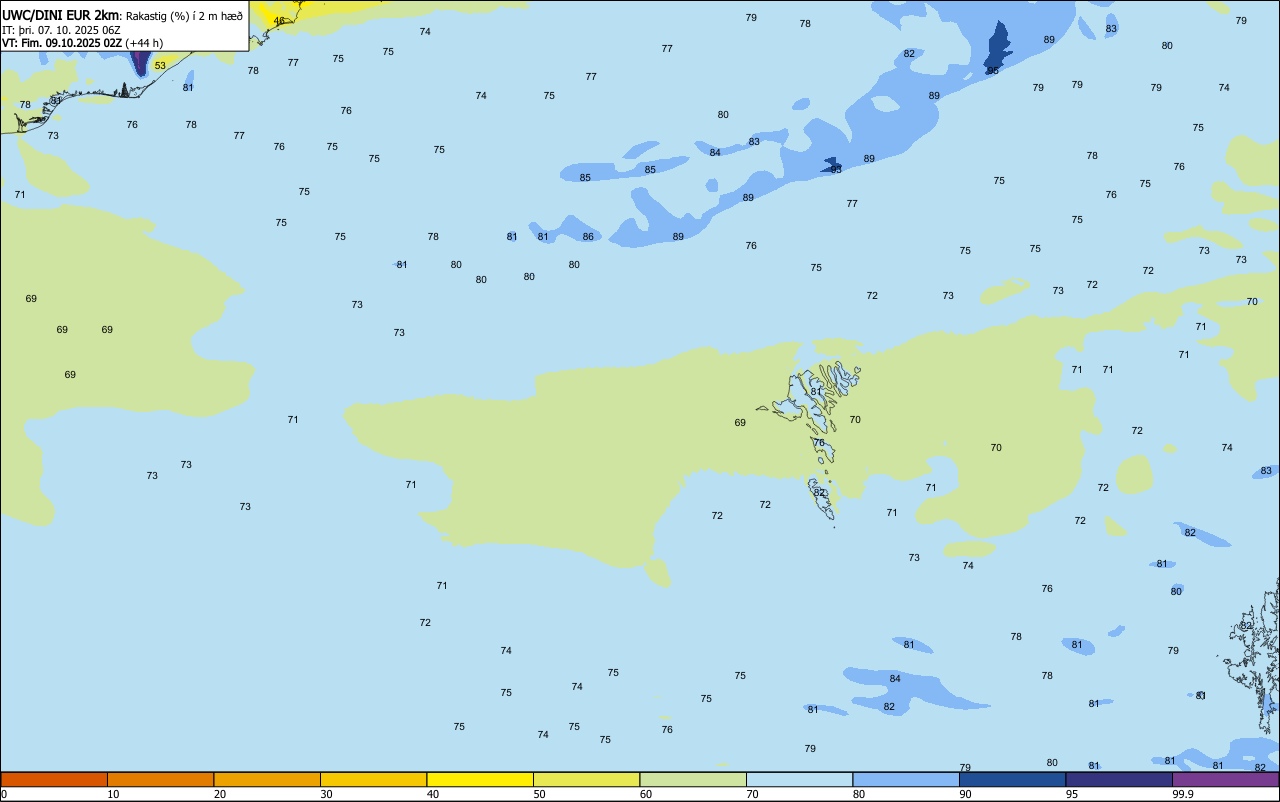Click the legend label '40'
This screenshot has width=1280, height=802.
coord(433,794)
